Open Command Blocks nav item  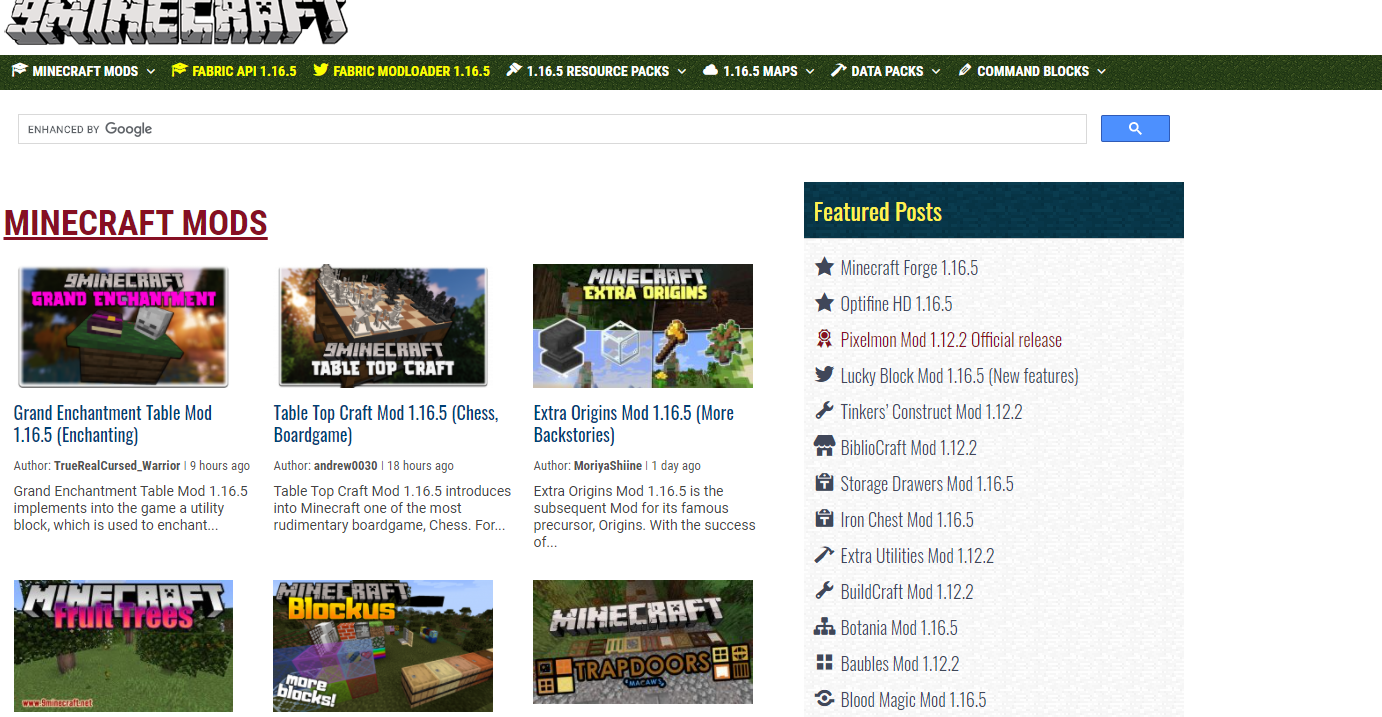(x=1033, y=71)
